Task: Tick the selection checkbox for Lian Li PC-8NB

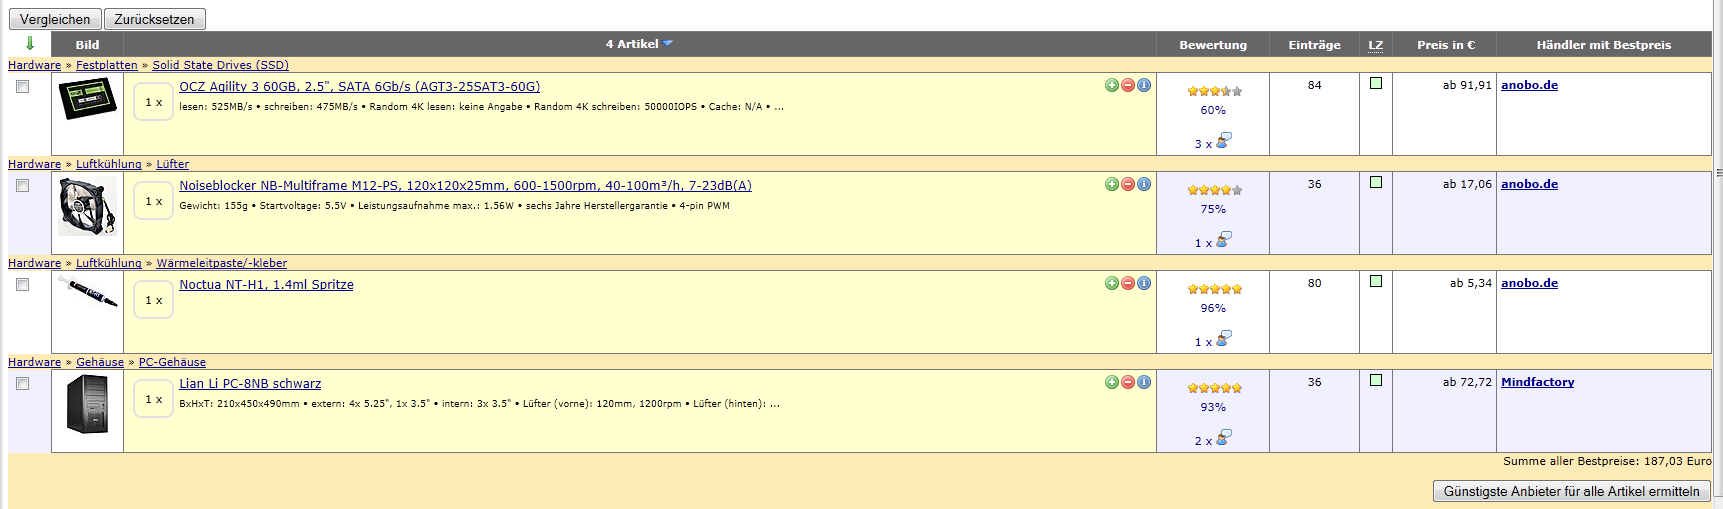Action: tap(23, 384)
